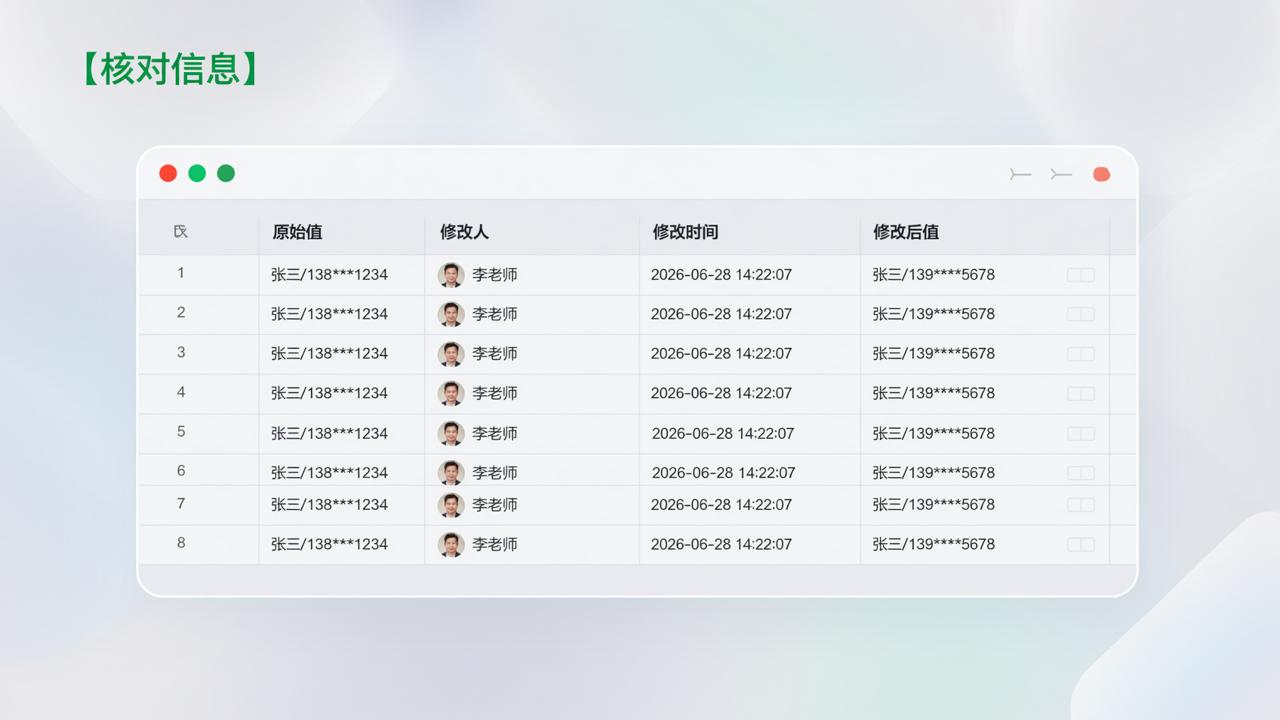The height and width of the screenshot is (720, 1280).
Task: Click the avatar picture in row 6
Action: [x=451, y=473]
